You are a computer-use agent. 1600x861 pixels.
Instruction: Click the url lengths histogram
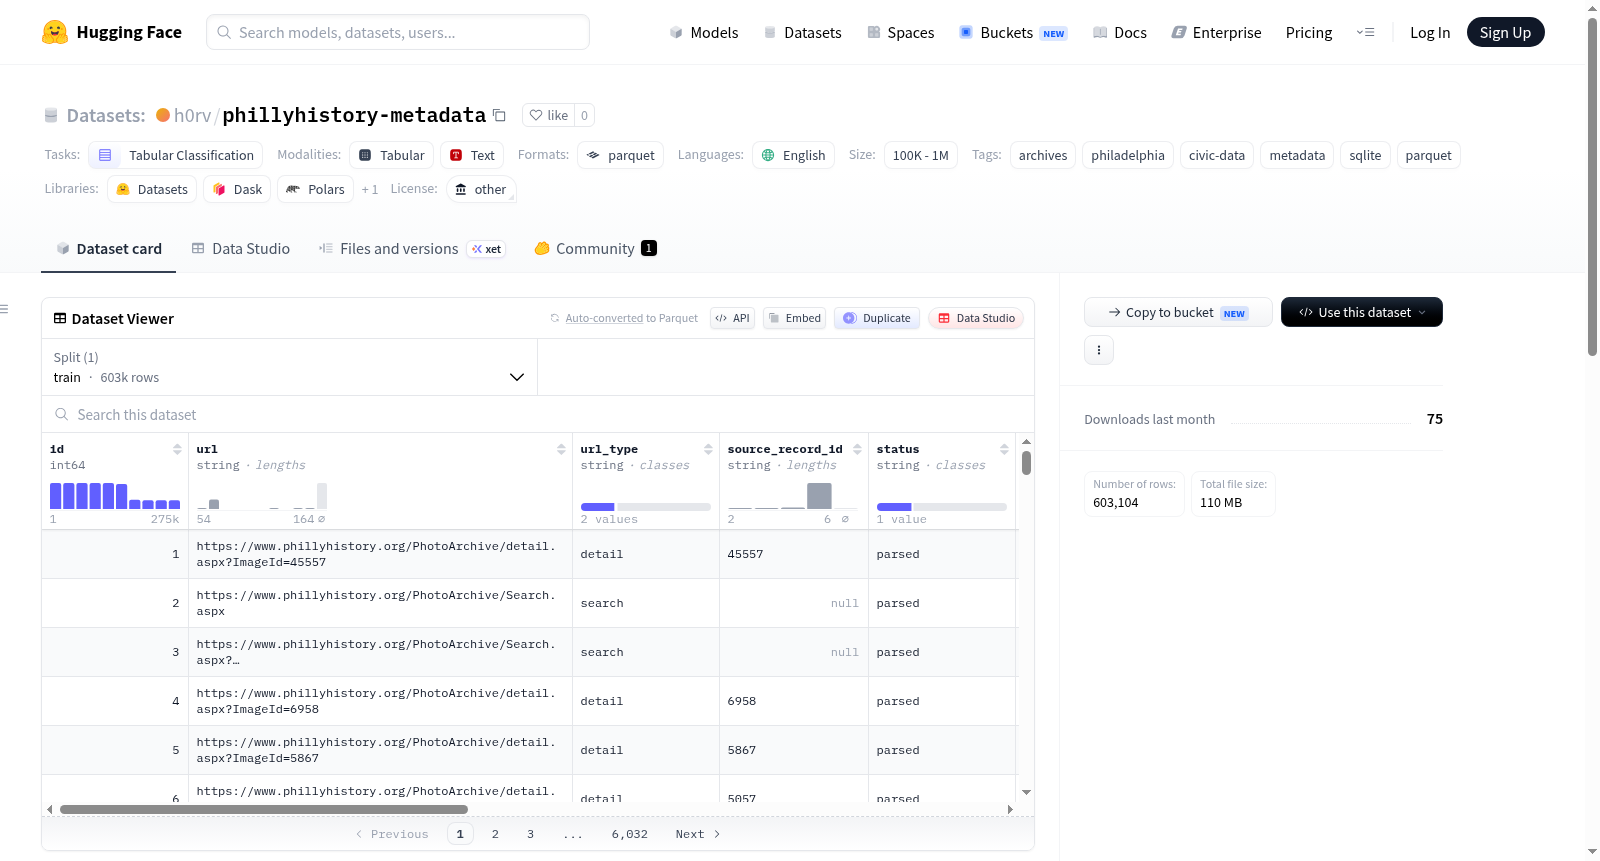point(262,496)
